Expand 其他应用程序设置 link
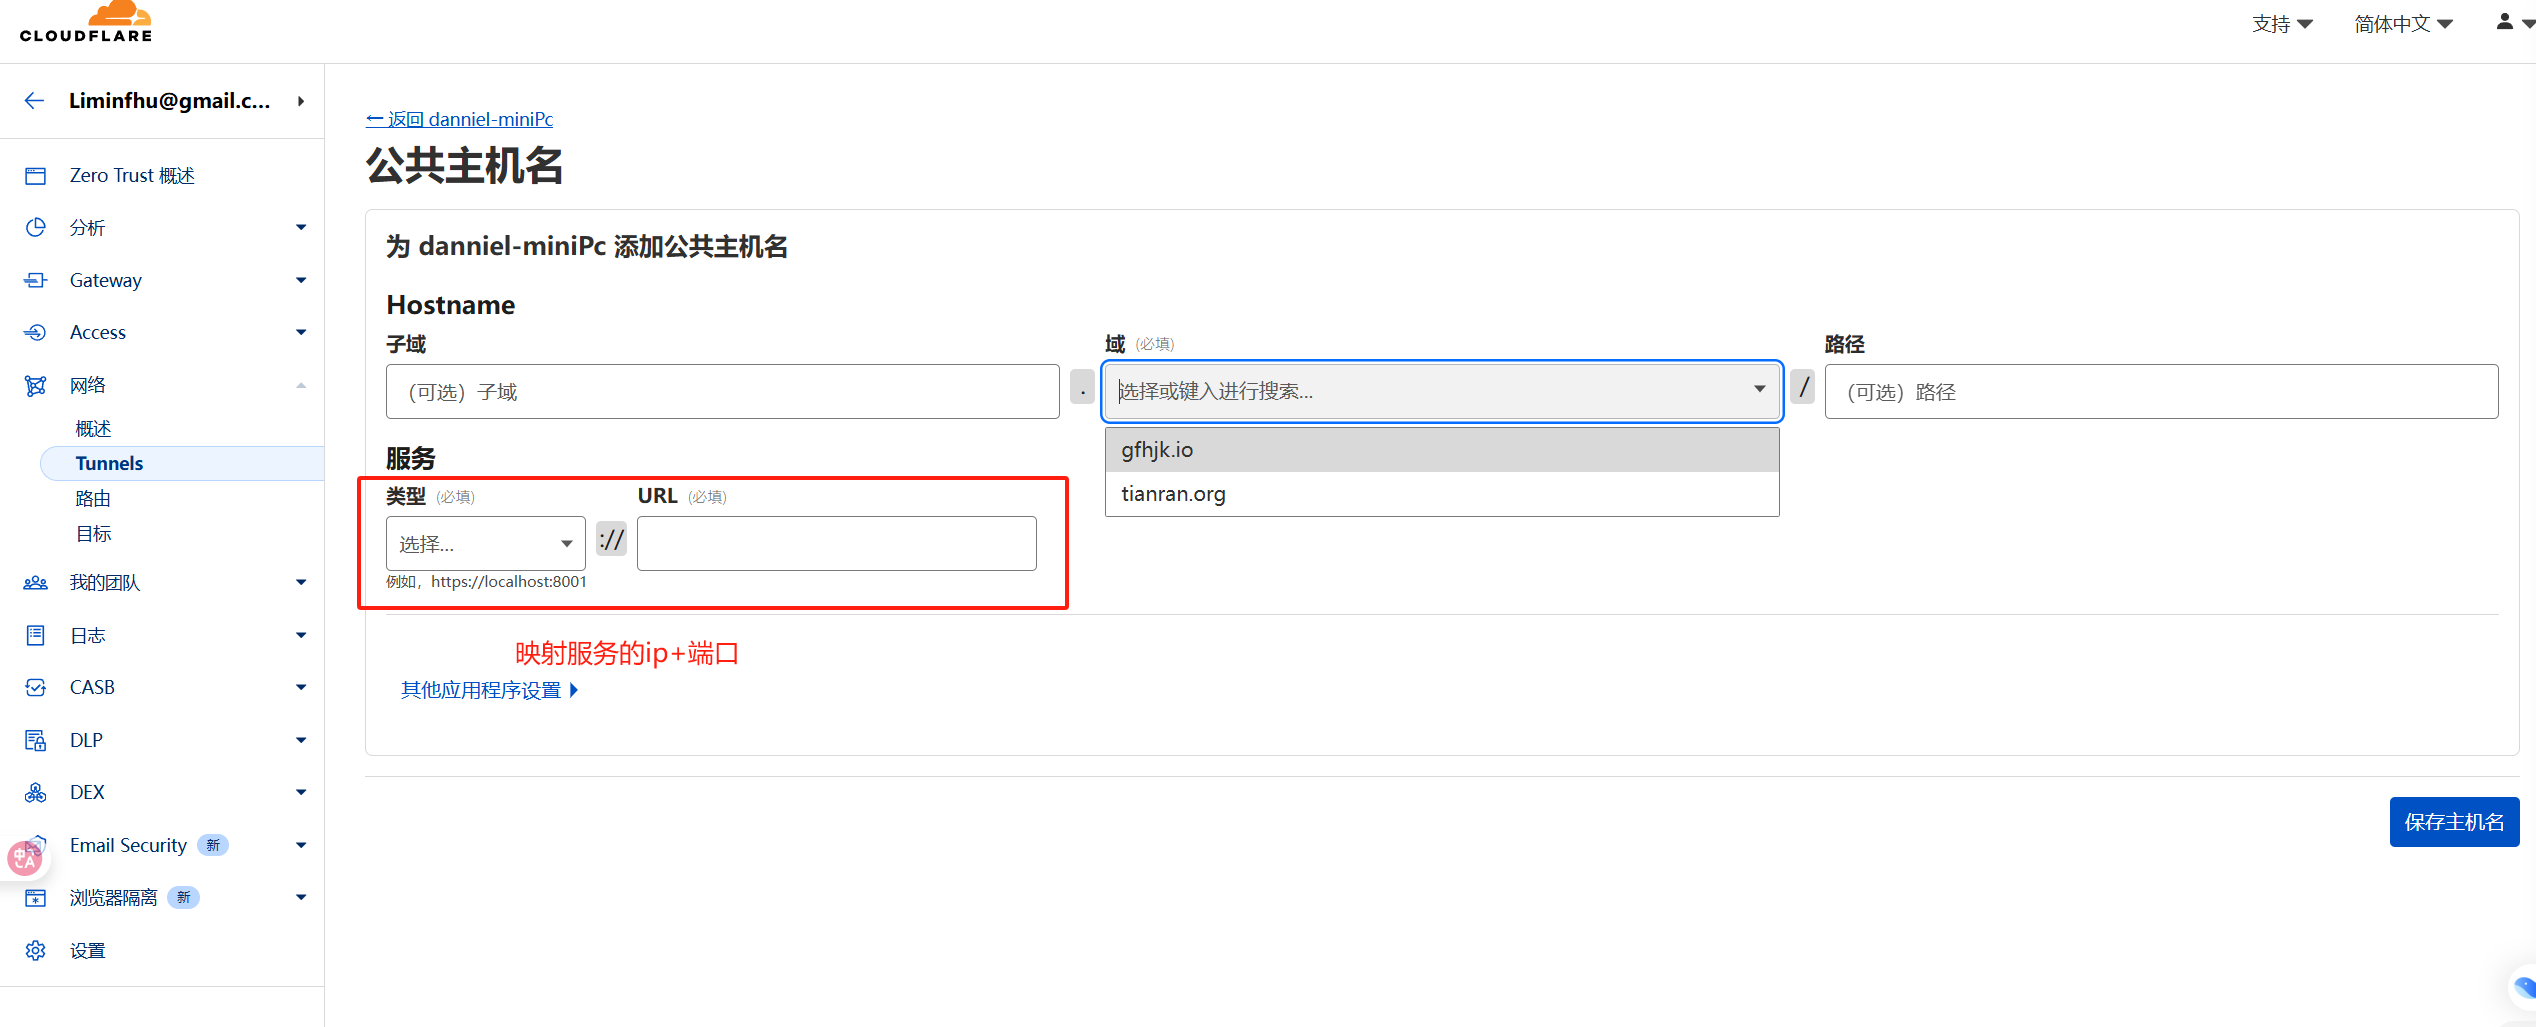Screen dimensions: 2536x1027 coord(489,690)
